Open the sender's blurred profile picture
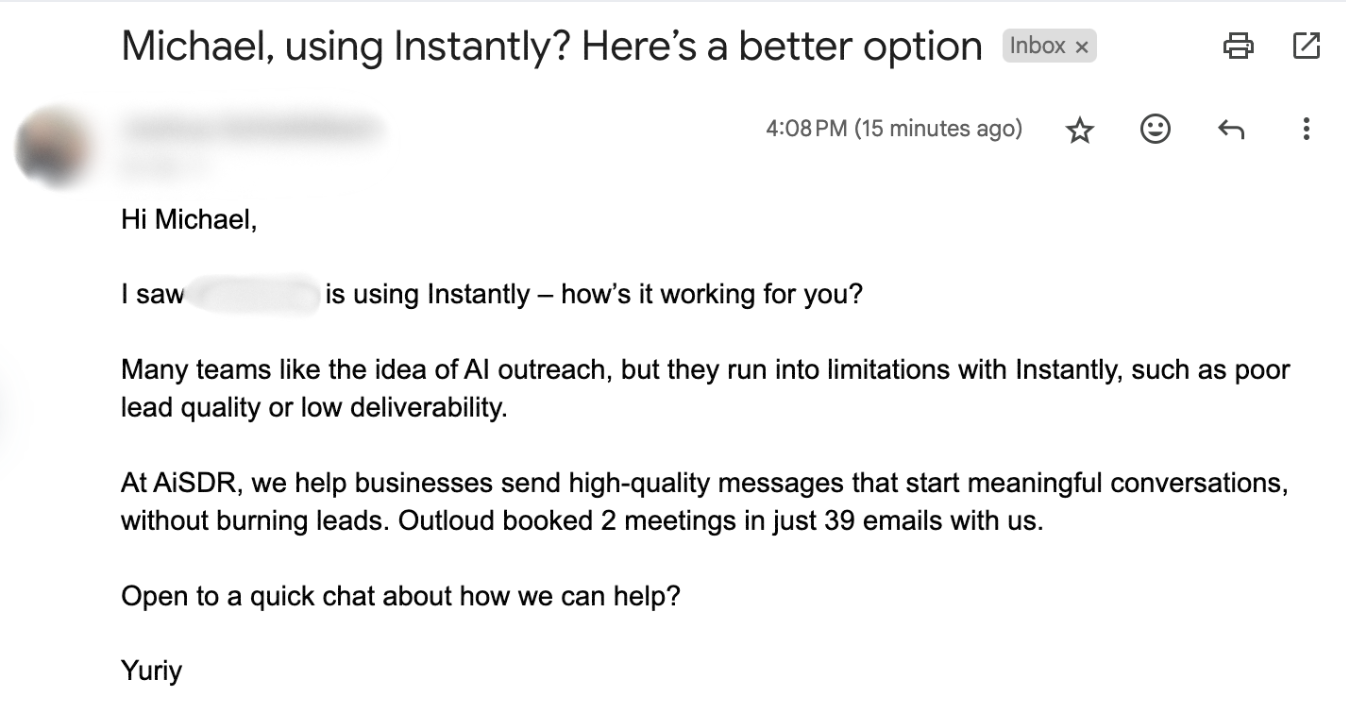The height and width of the screenshot is (708, 1346). [50, 147]
